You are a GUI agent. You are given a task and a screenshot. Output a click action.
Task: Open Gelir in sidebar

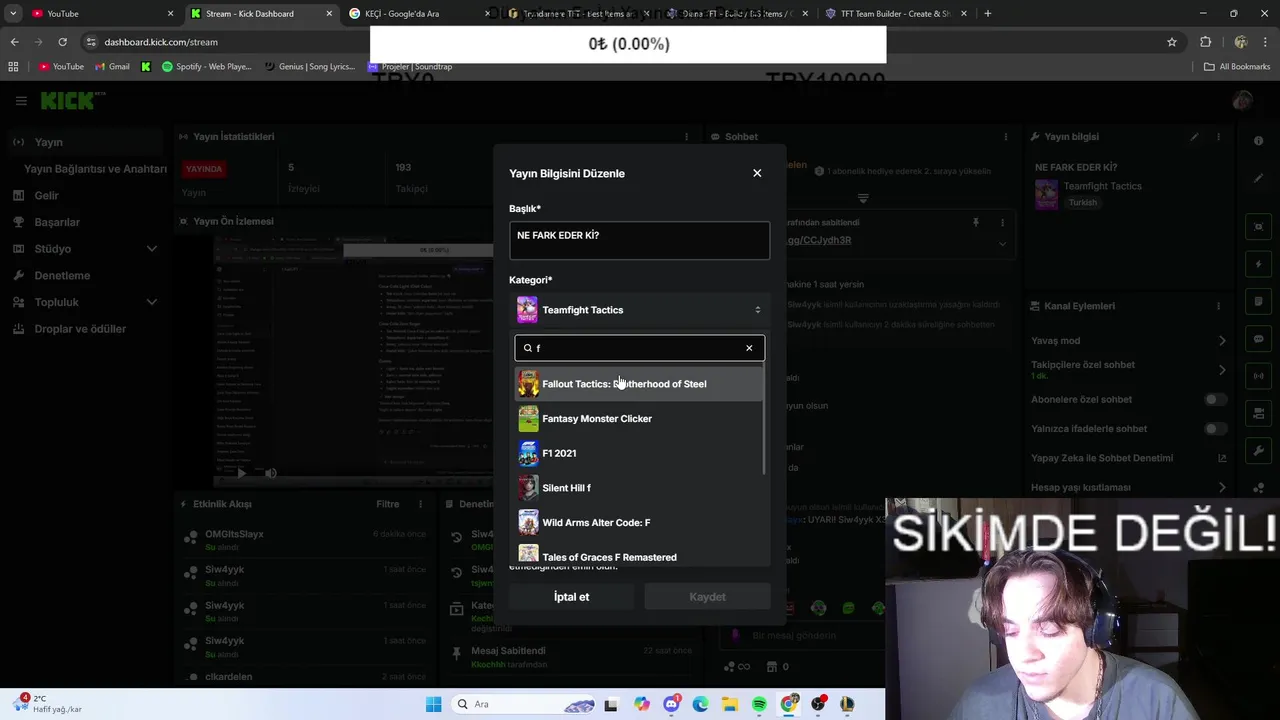[x=46, y=196]
